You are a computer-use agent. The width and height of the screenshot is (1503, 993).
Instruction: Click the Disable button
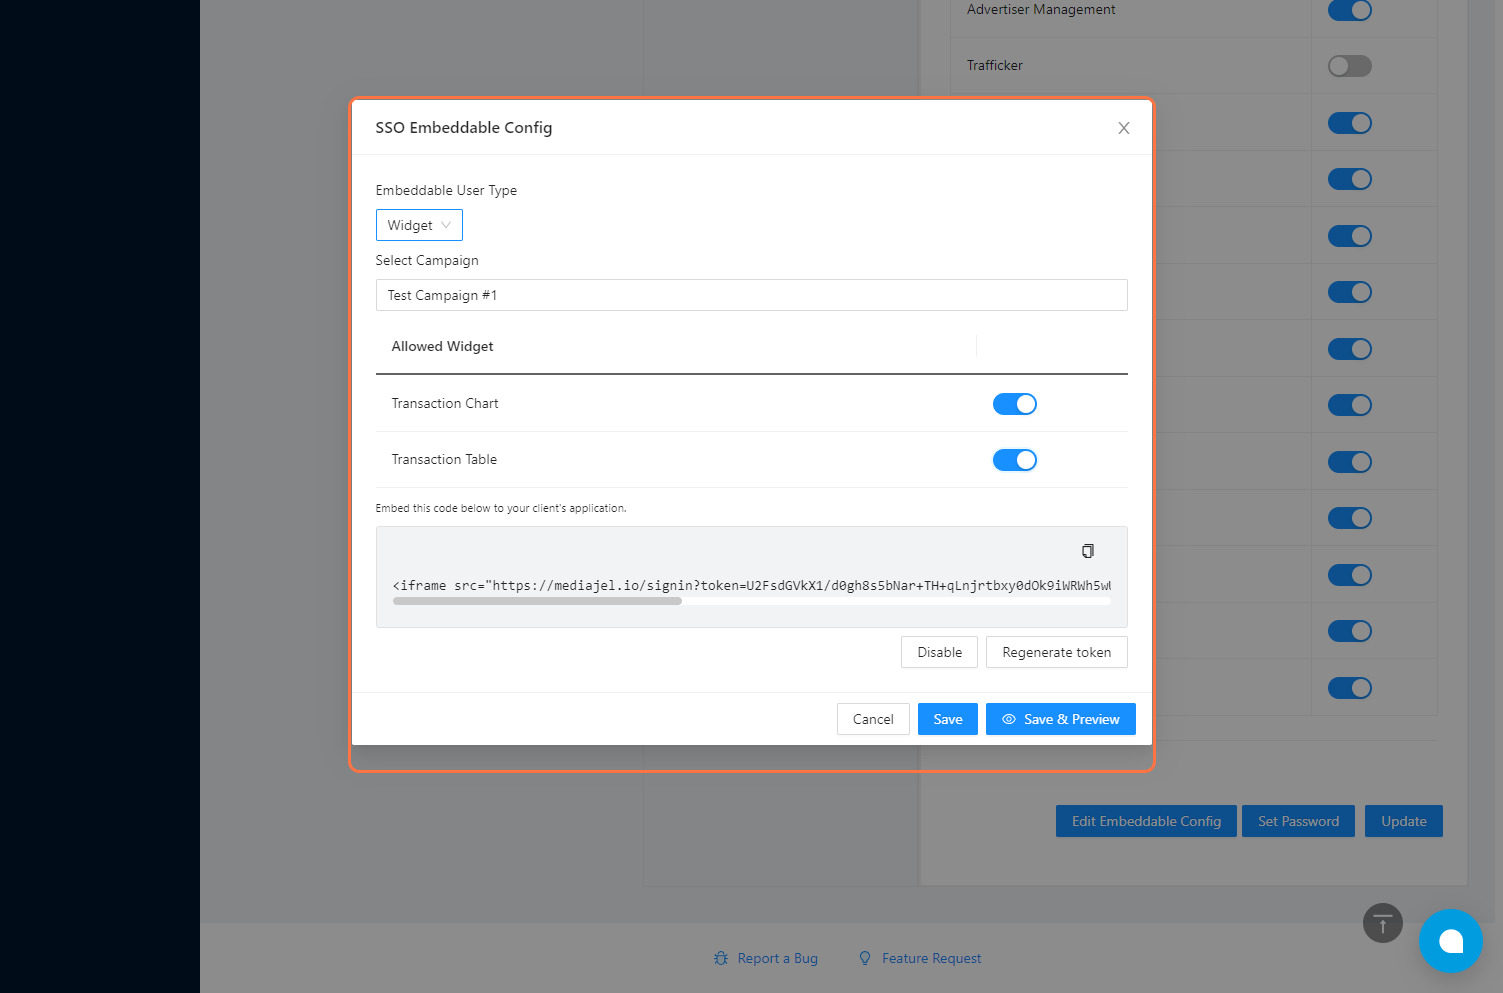point(939,652)
